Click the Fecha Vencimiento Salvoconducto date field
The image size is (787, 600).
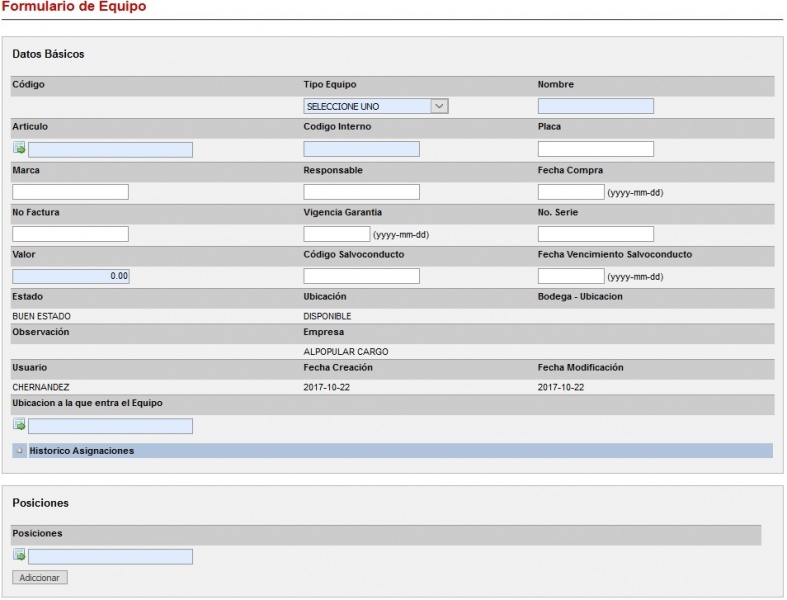(x=570, y=276)
